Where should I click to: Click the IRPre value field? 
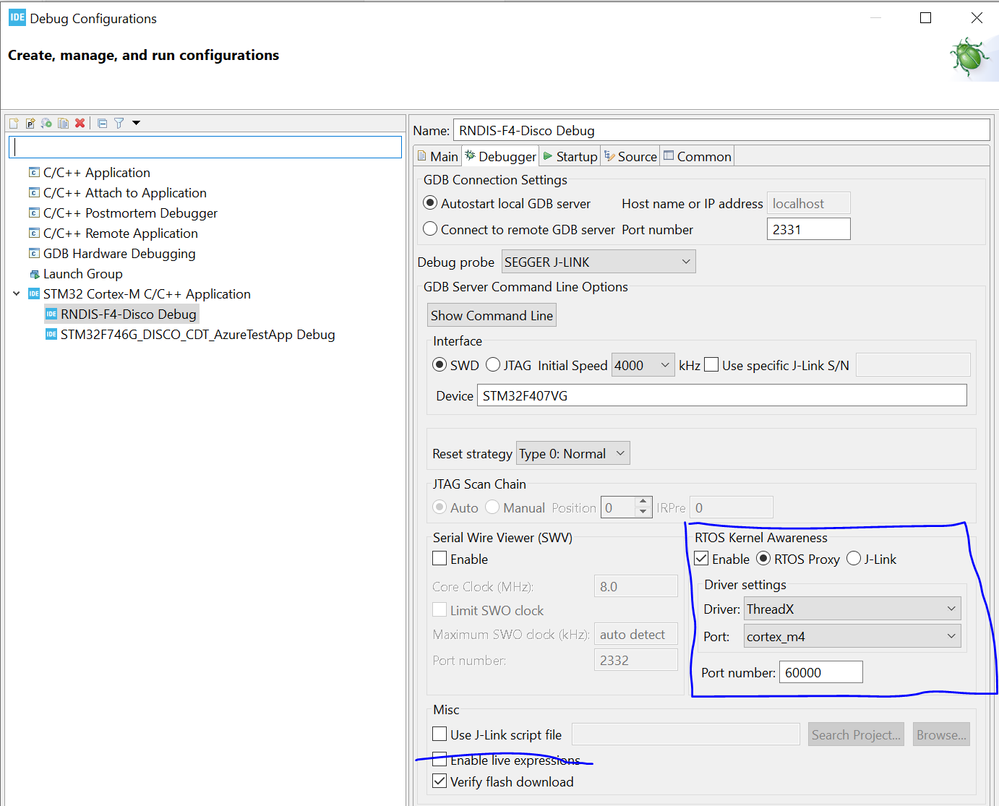coord(731,508)
